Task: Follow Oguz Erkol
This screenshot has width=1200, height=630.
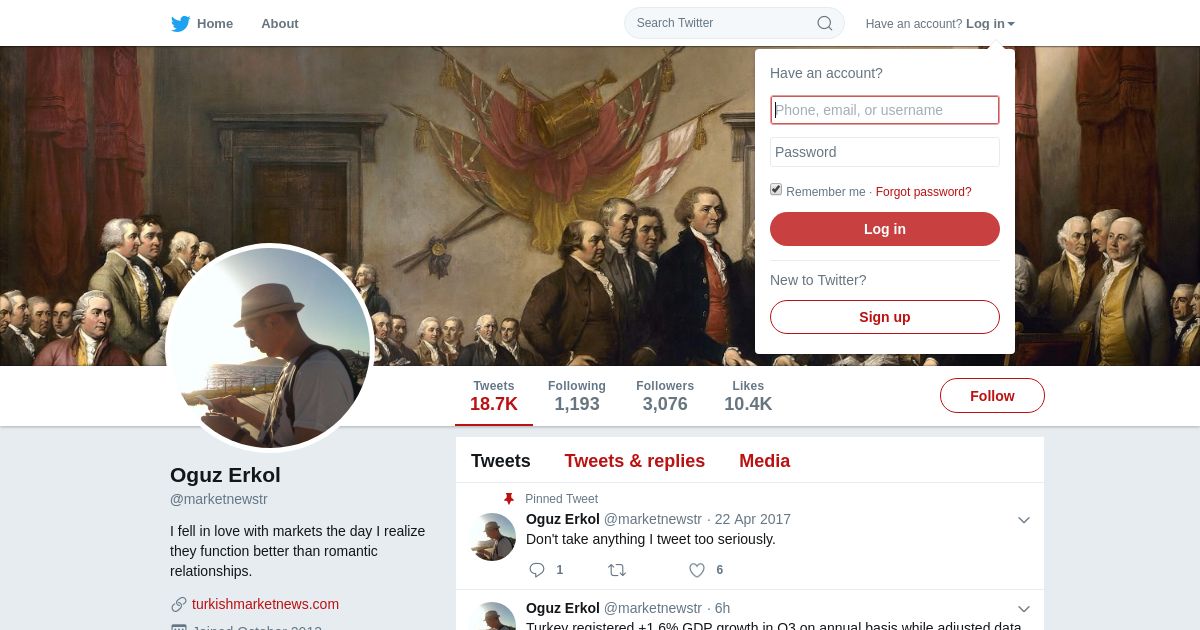Action: (x=992, y=396)
